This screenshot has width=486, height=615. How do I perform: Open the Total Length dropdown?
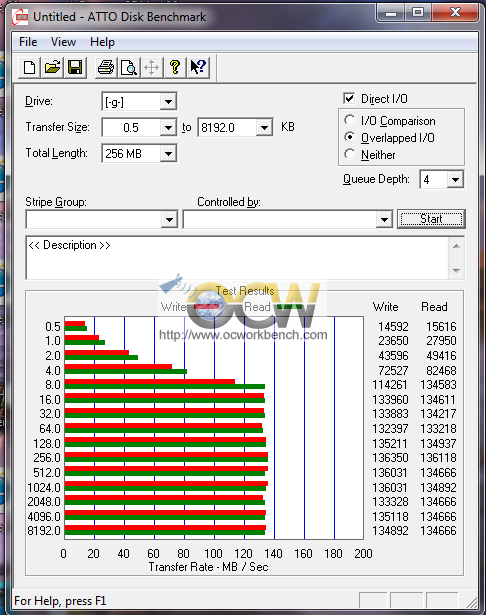(168, 153)
